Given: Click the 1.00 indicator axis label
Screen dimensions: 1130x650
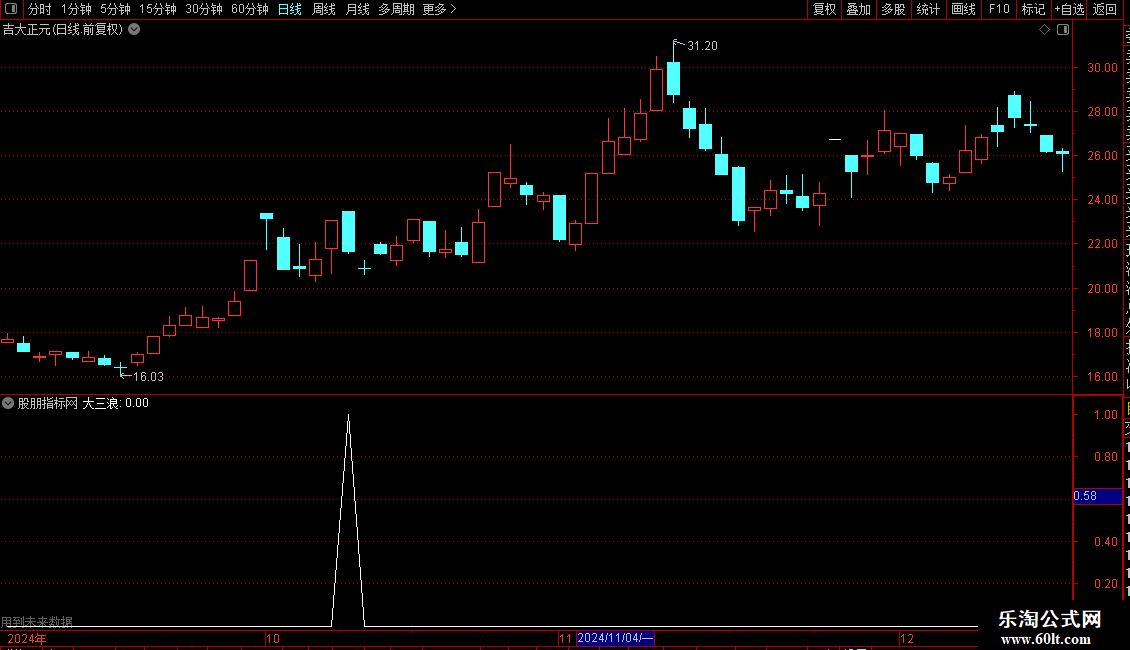Looking at the screenshot, I should click(1105, 415).
